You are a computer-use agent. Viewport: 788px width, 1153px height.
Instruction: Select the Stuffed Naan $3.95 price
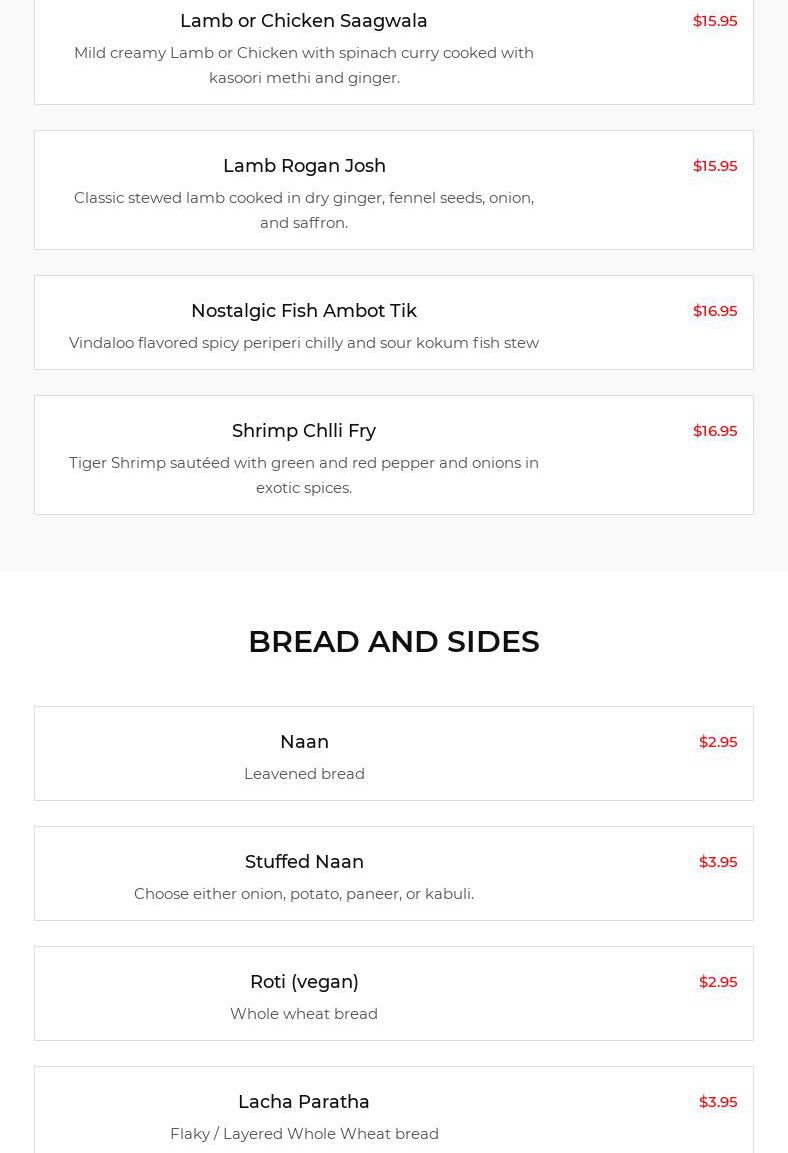pyautogui.click(x=717, y=862)
